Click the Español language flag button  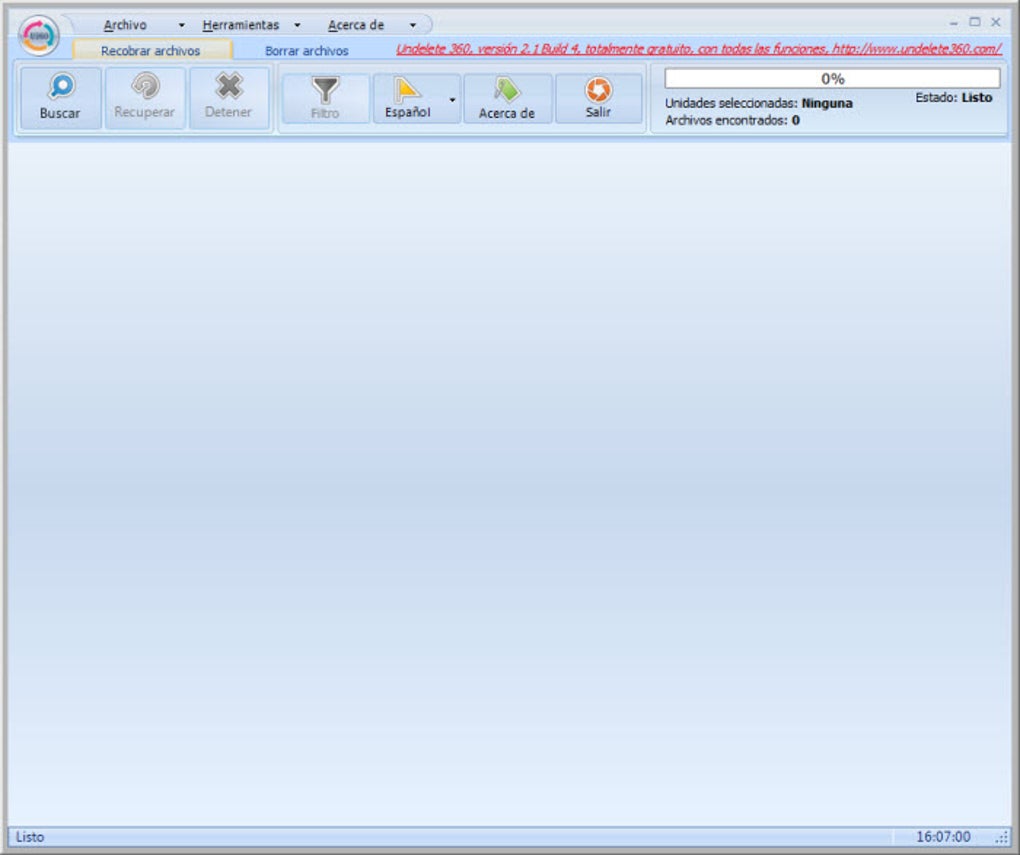(408, 98)
